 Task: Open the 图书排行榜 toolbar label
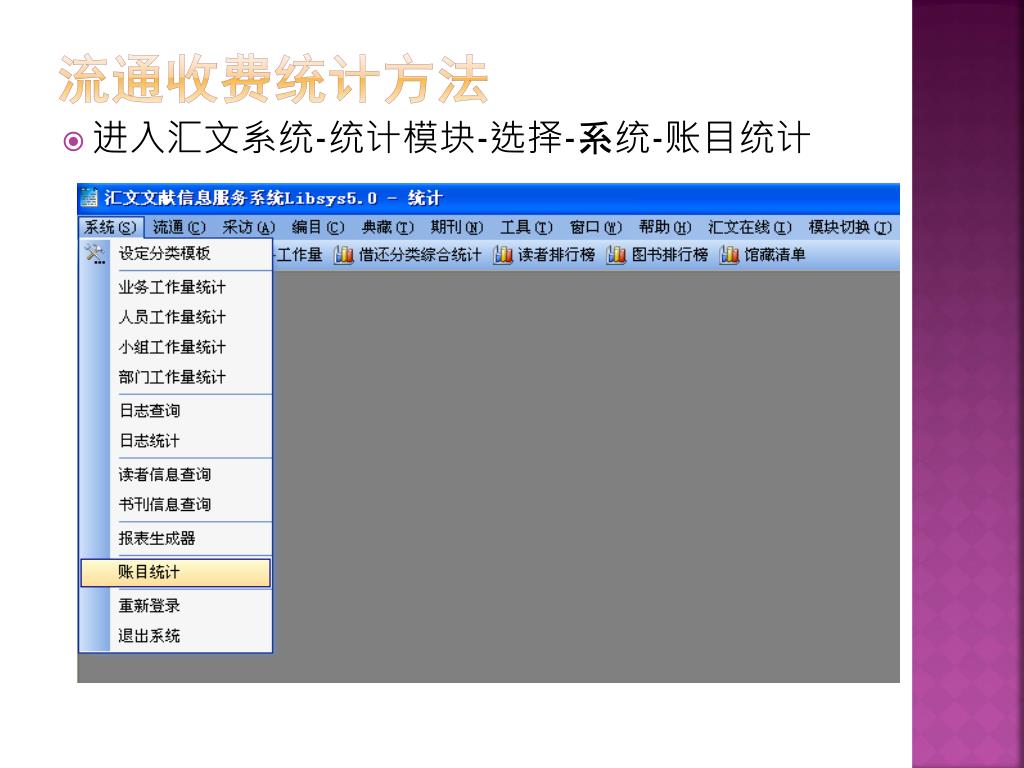pyautogui.click(x=670, y=255)
